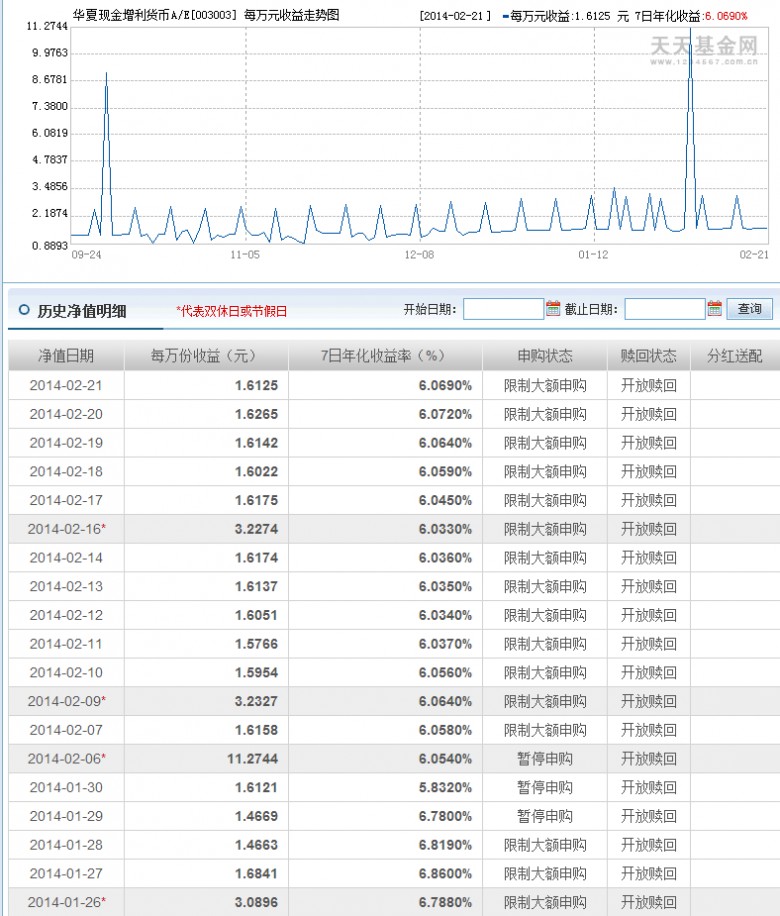780x916 pixels.
Task: Click the date cell 2014-01-28
Action: [x=66, y=845]
